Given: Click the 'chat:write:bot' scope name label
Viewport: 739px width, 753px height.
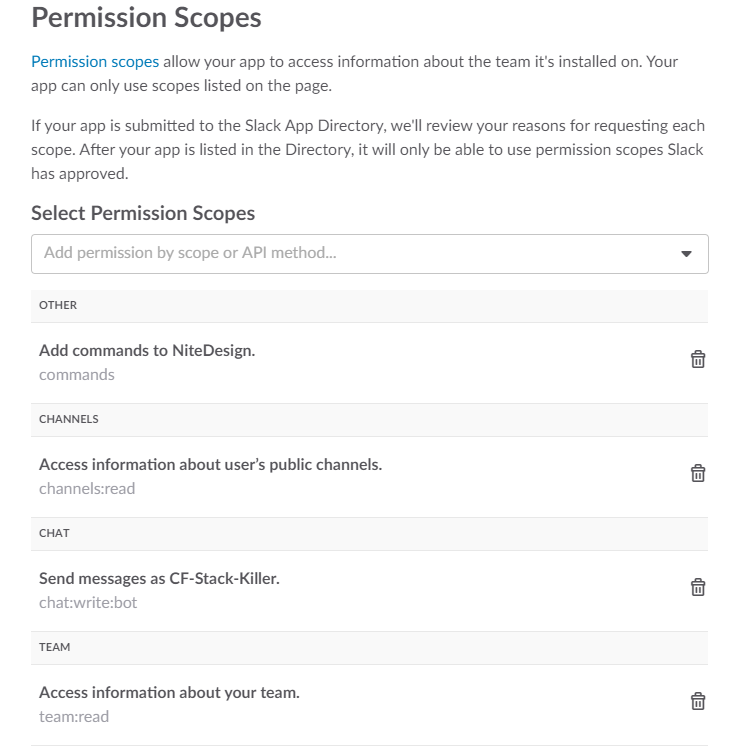Looking at the screenshot, I should [88, 603].
